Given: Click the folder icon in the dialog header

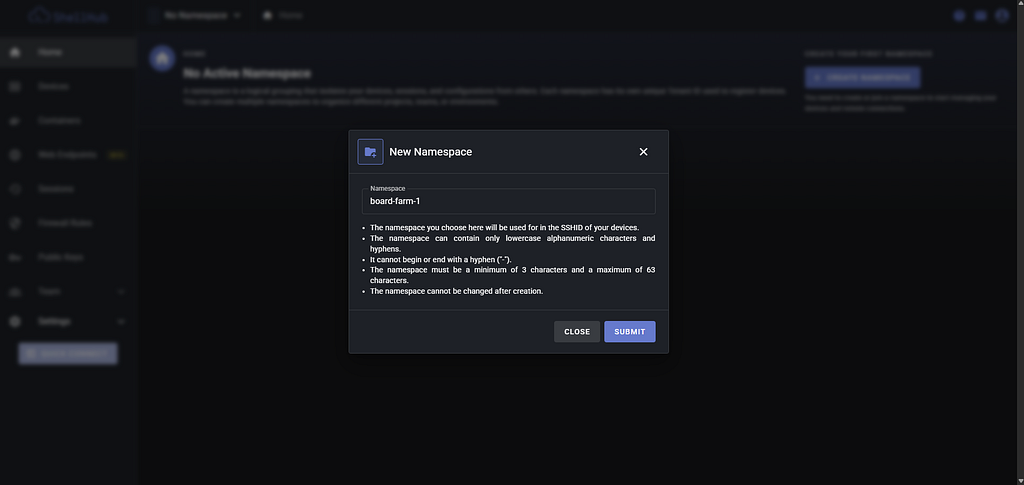Looking at the screenshot, I should [370, 151].
